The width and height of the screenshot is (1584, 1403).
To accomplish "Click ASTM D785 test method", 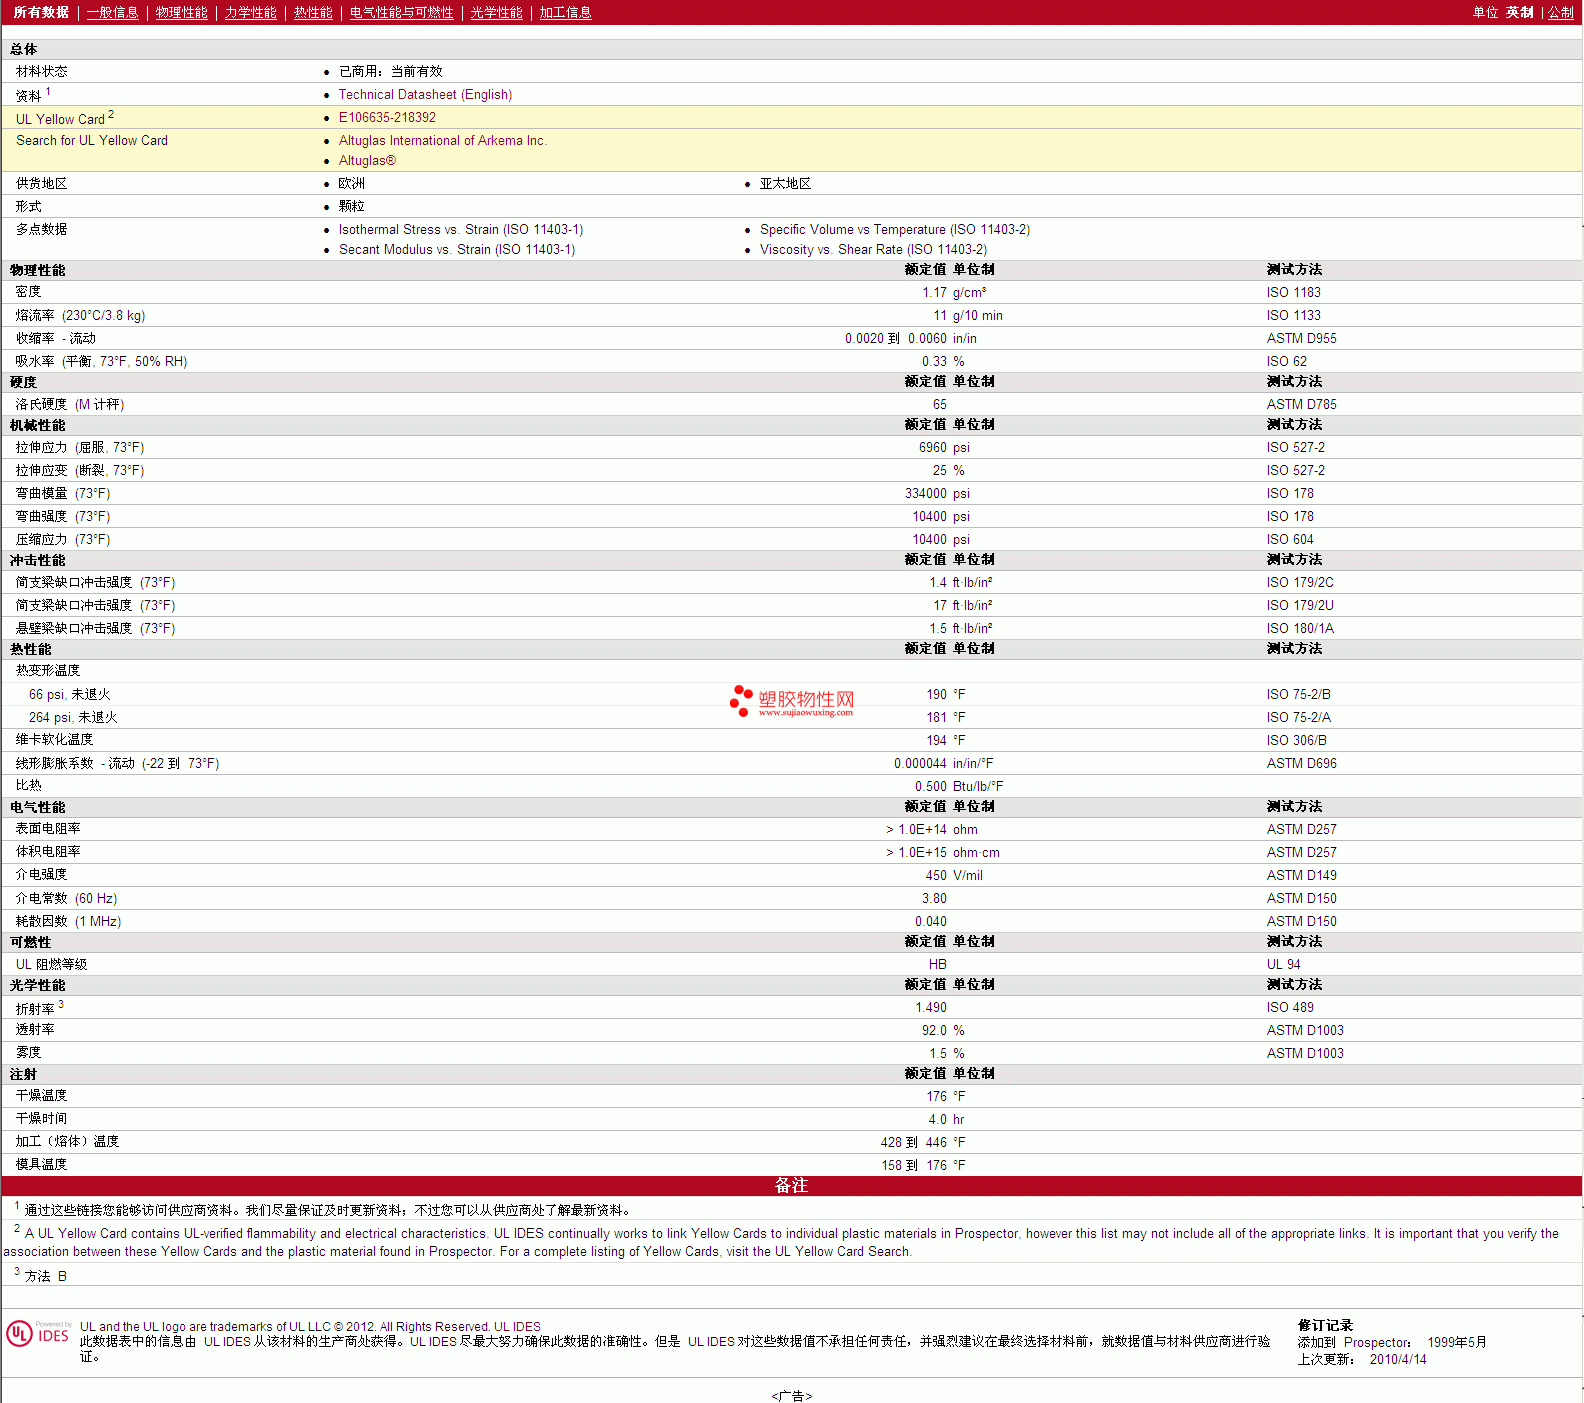I will point(1301,404).
